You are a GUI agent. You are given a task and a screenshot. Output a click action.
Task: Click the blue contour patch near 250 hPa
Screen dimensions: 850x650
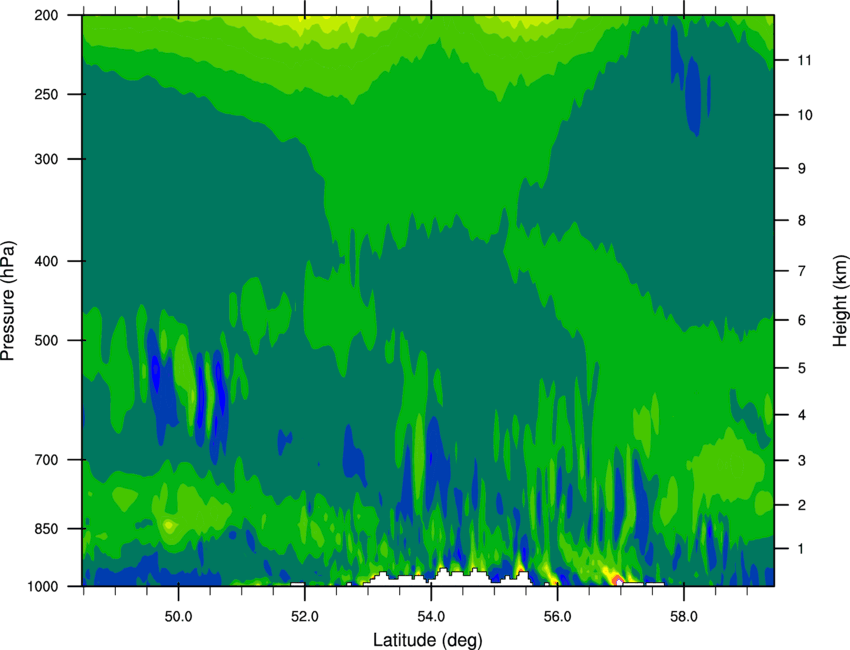pyautogui.click(x=692, y=96)
